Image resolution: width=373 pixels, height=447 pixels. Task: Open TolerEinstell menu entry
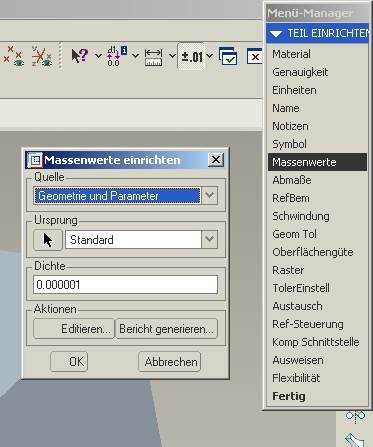317,288
